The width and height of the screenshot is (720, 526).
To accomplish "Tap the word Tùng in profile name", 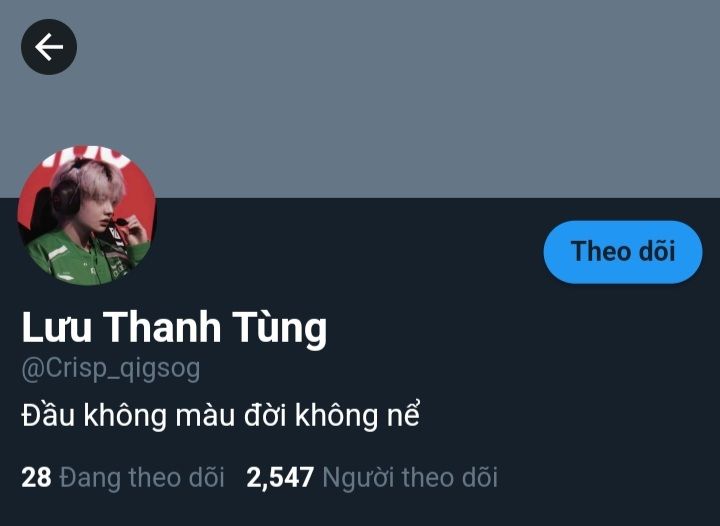I will [x=279, y=327].
